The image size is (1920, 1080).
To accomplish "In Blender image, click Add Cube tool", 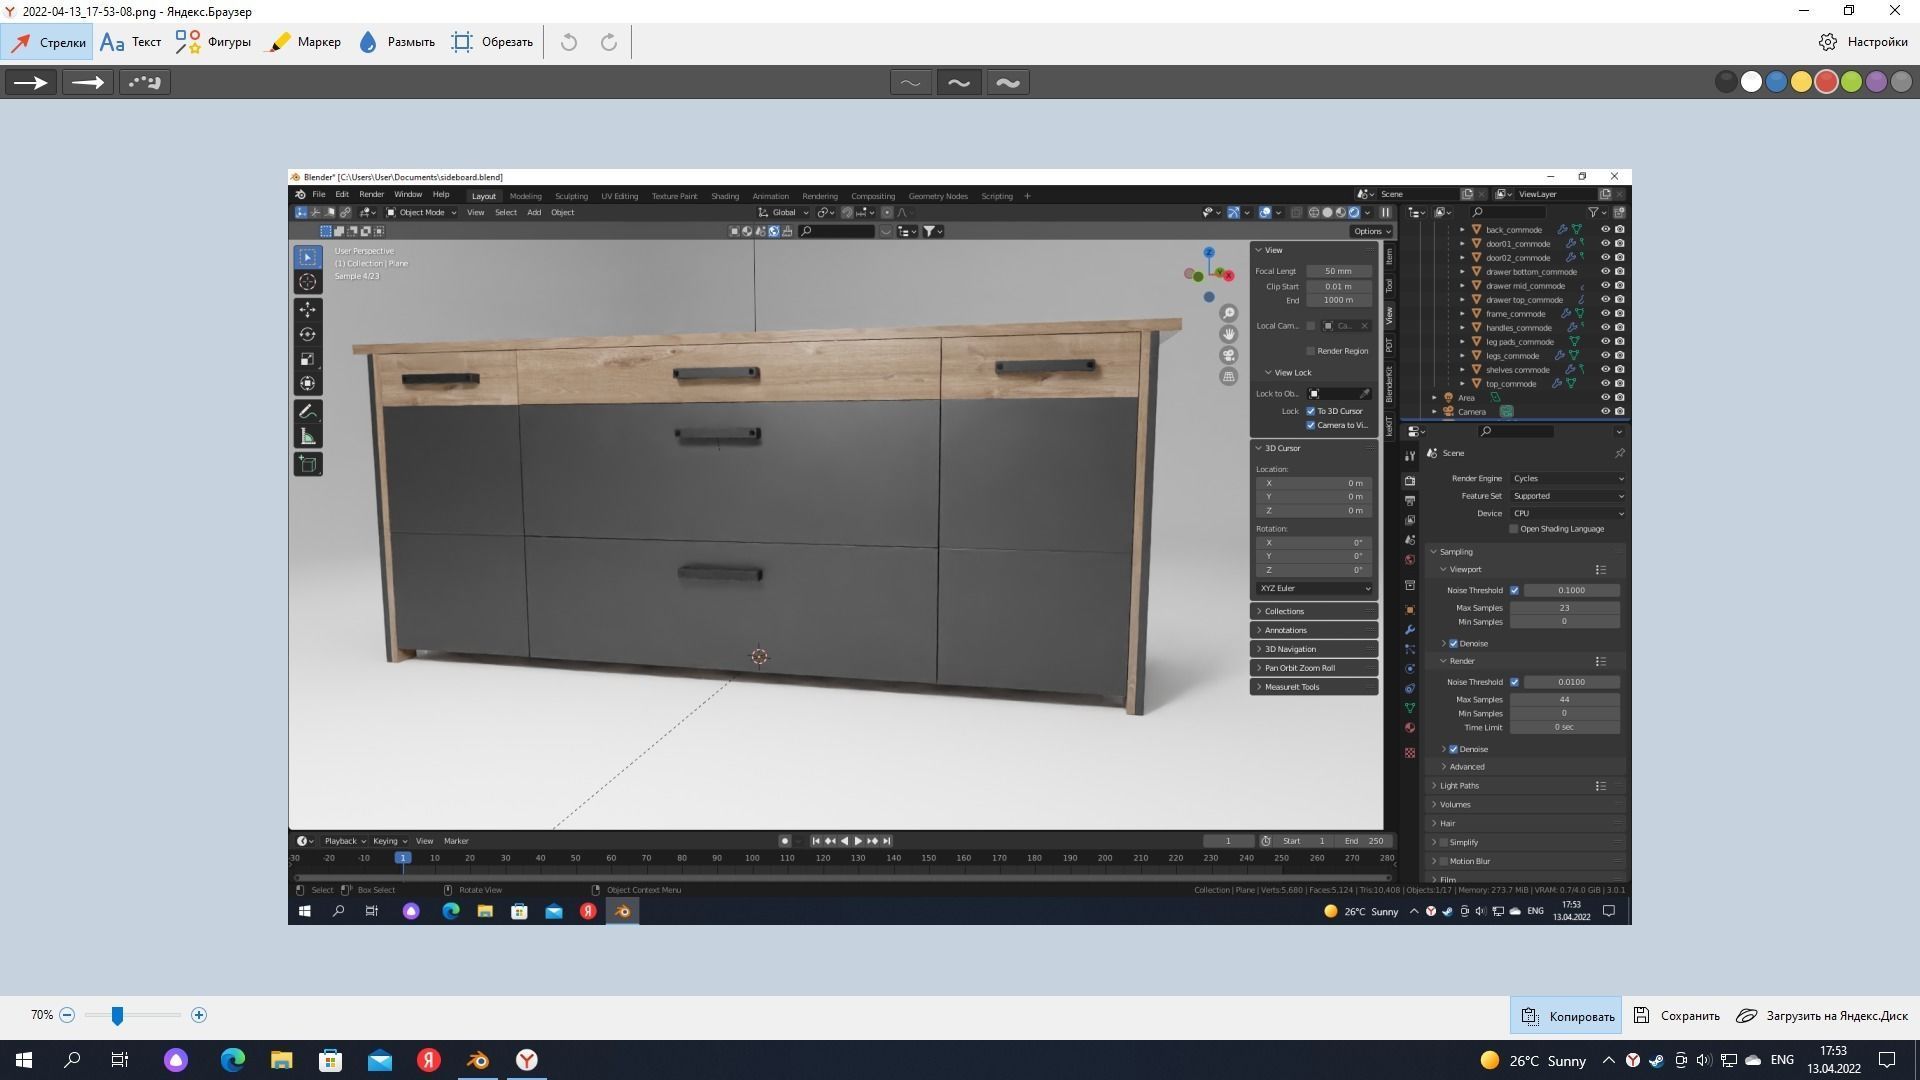I will 308,464.
